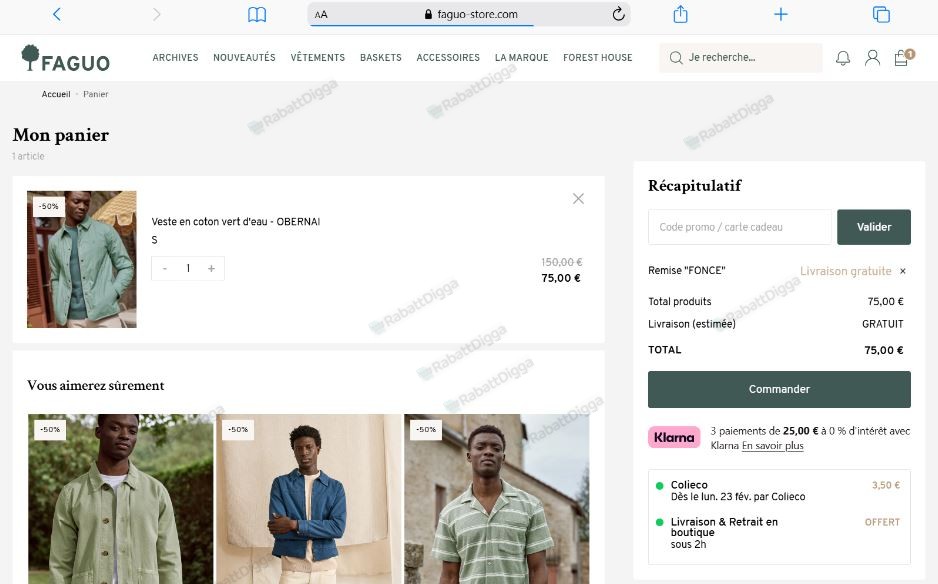The height and width of the screenshot is (584, 938).
Task: Open notifications via the bell icon
Action: [841, 57]
